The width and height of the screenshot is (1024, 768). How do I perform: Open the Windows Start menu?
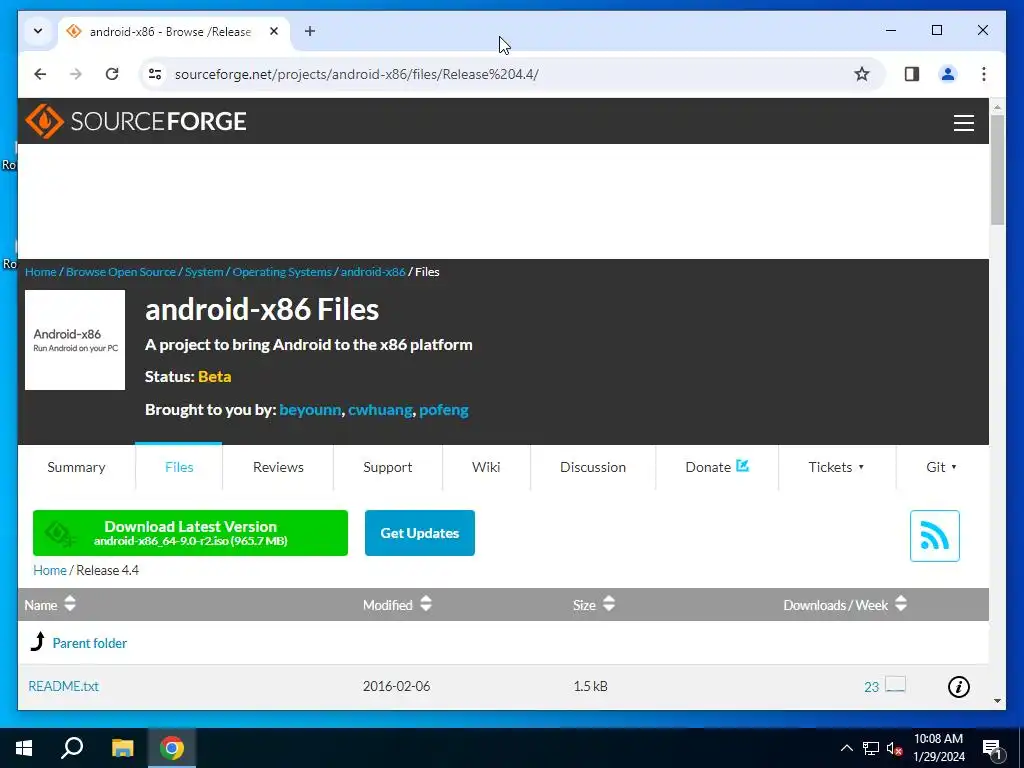(24, 748)
